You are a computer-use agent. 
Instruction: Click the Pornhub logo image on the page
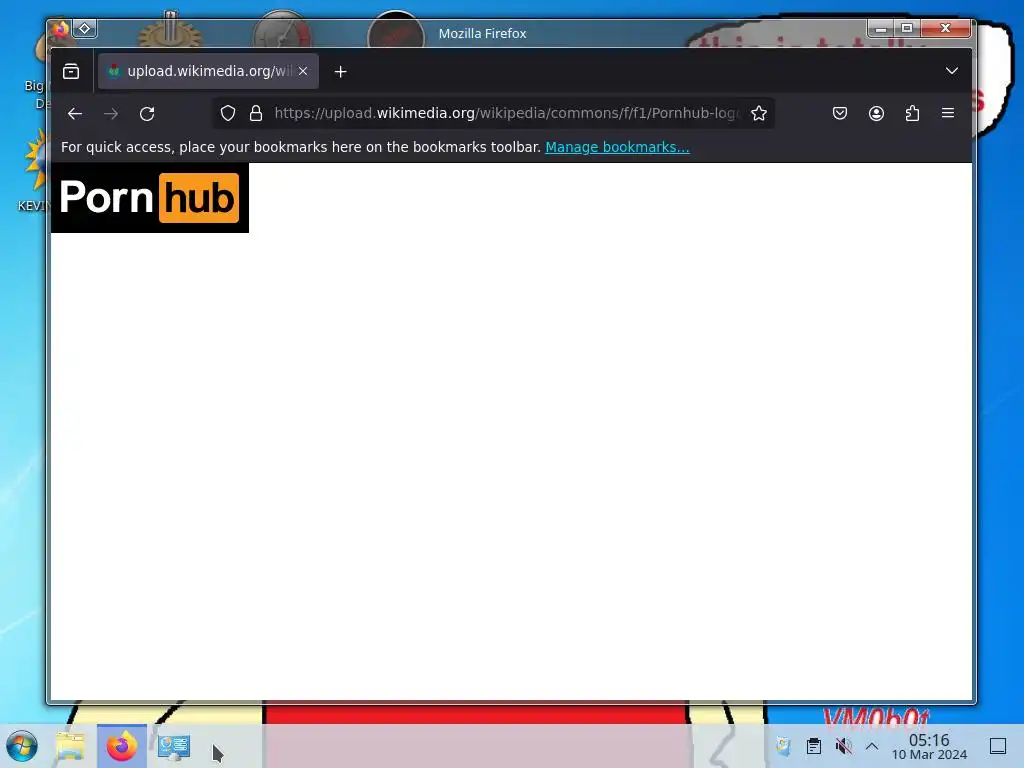150,198
